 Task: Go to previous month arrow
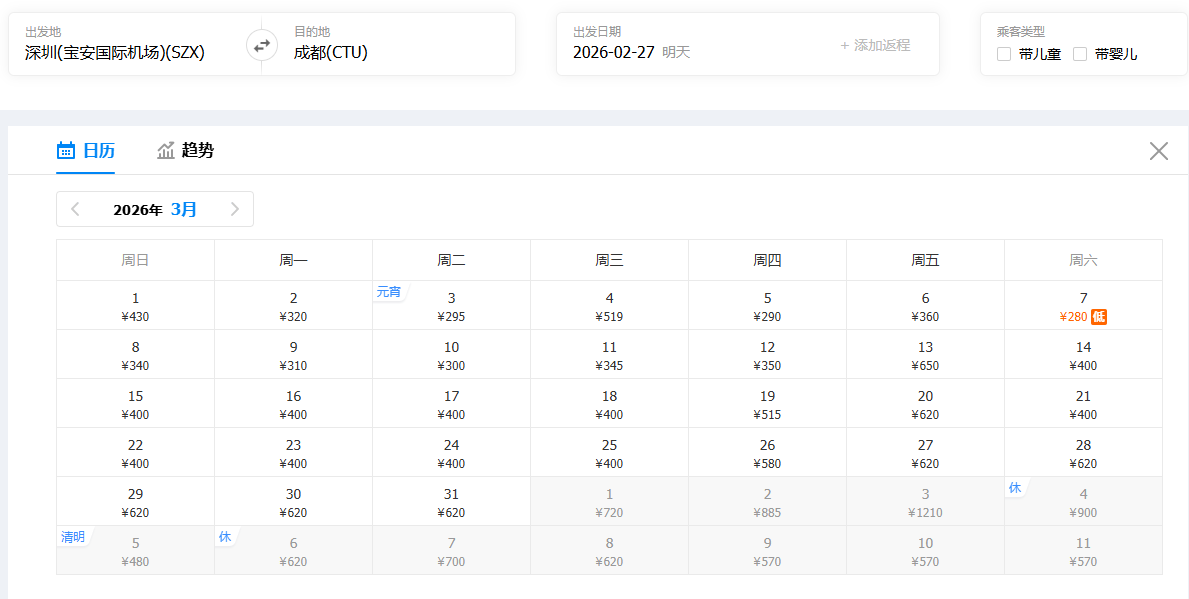coord(75,209)
